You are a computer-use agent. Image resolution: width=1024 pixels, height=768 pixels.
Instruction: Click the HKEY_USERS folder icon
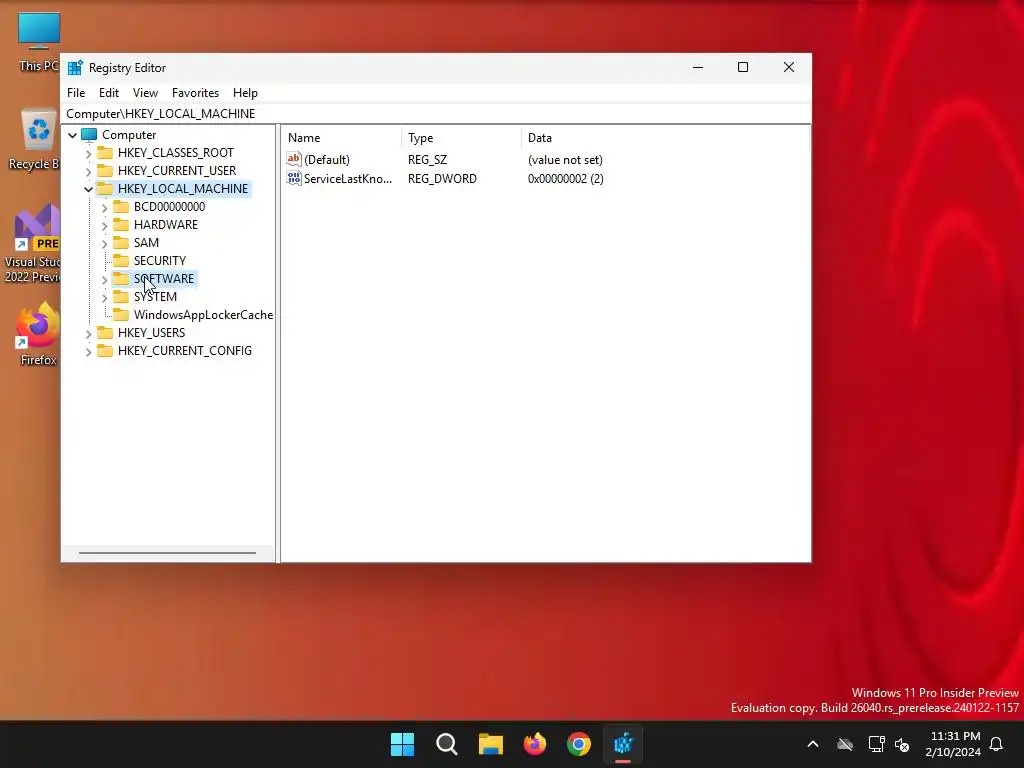105,332
